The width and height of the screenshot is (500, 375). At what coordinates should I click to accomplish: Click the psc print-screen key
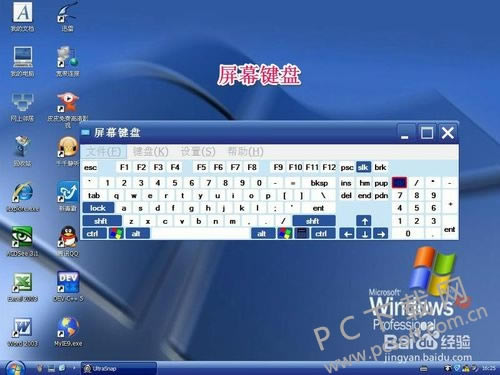click(x=347, y=167)
